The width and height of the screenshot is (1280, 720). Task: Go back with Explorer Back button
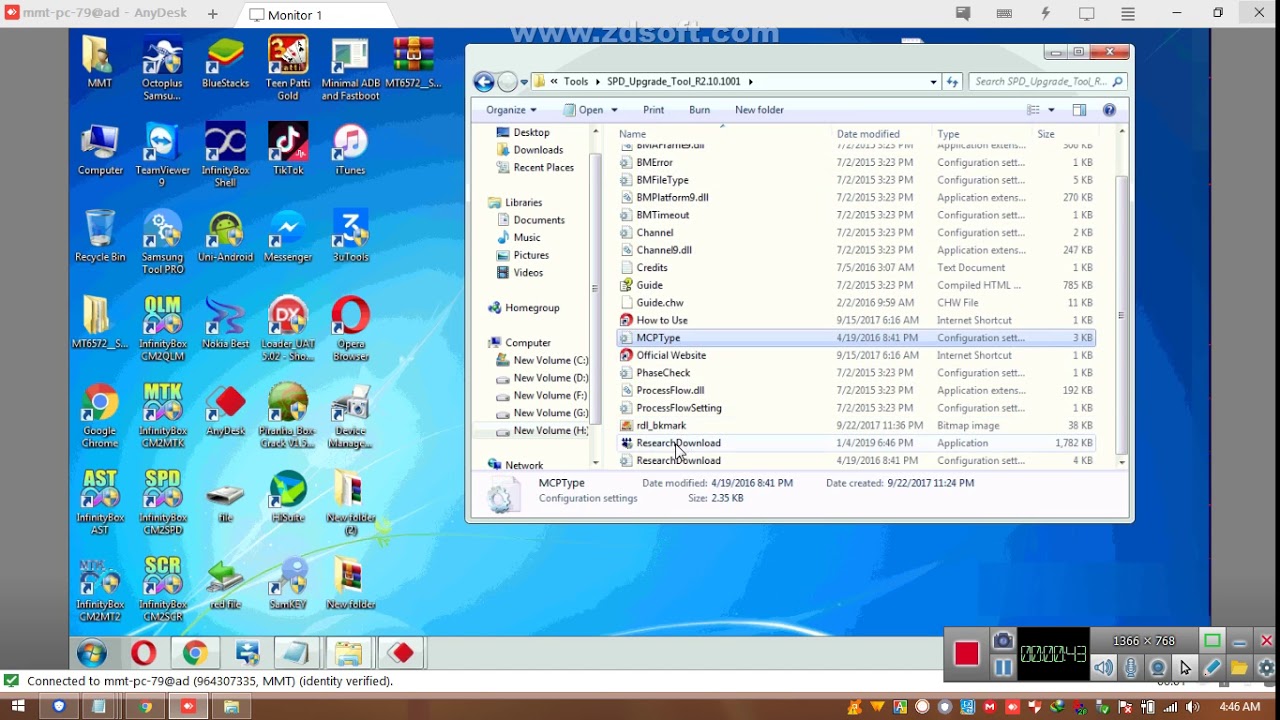point(484,82)
